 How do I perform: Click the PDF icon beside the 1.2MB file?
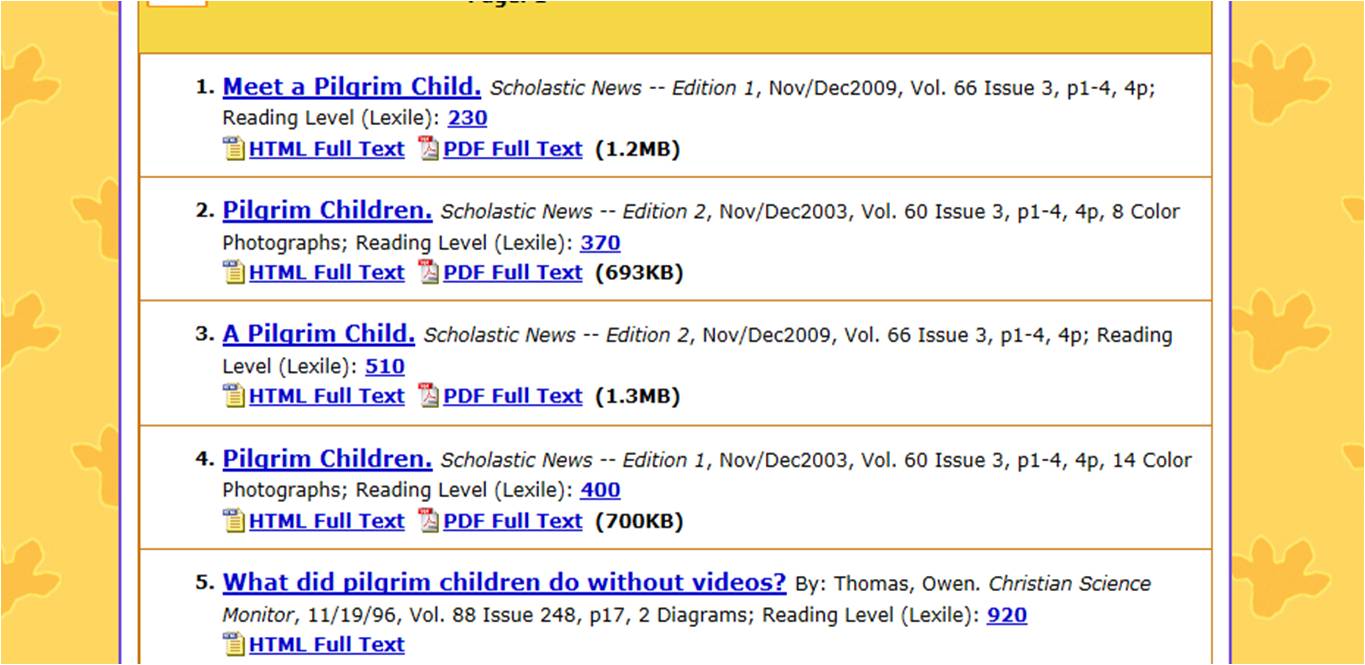[x=429, y=149]
